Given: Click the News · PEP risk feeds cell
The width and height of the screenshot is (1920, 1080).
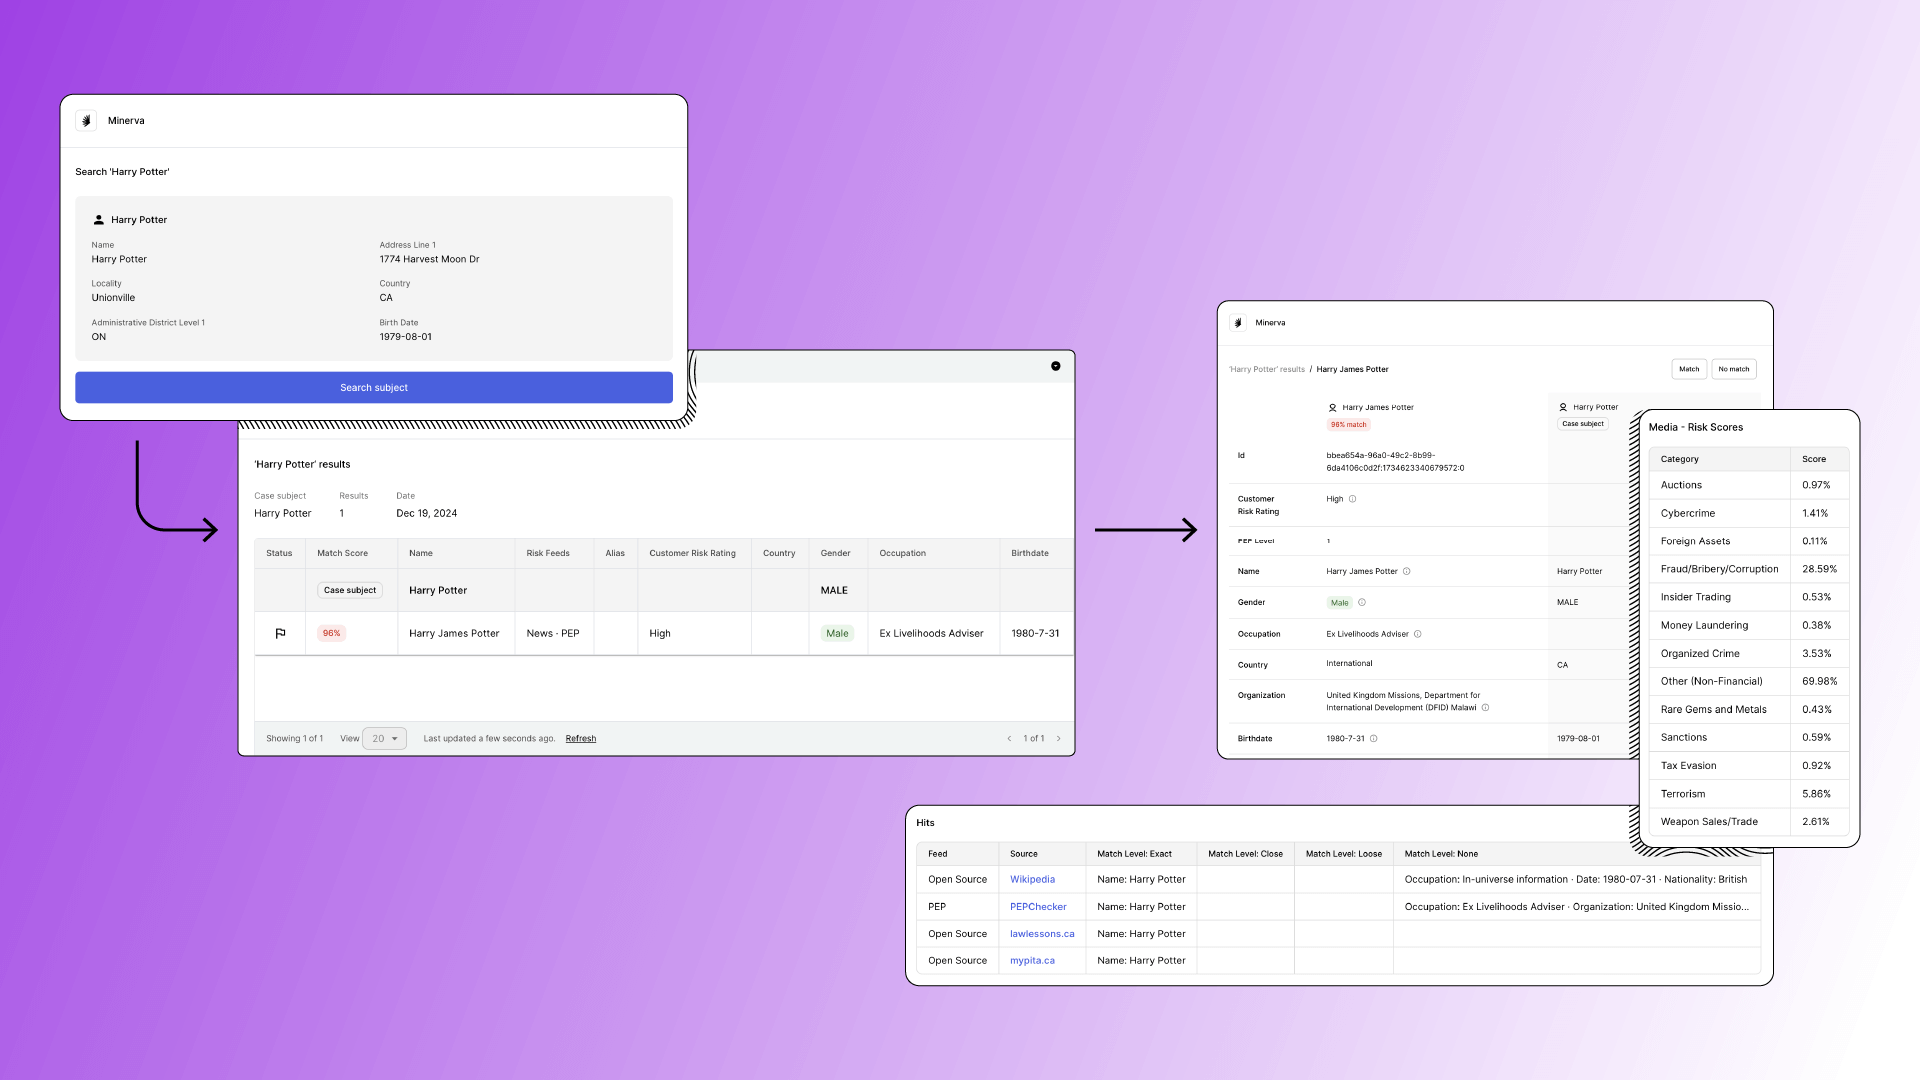Looking at the screenshot, I should point(553,633).
